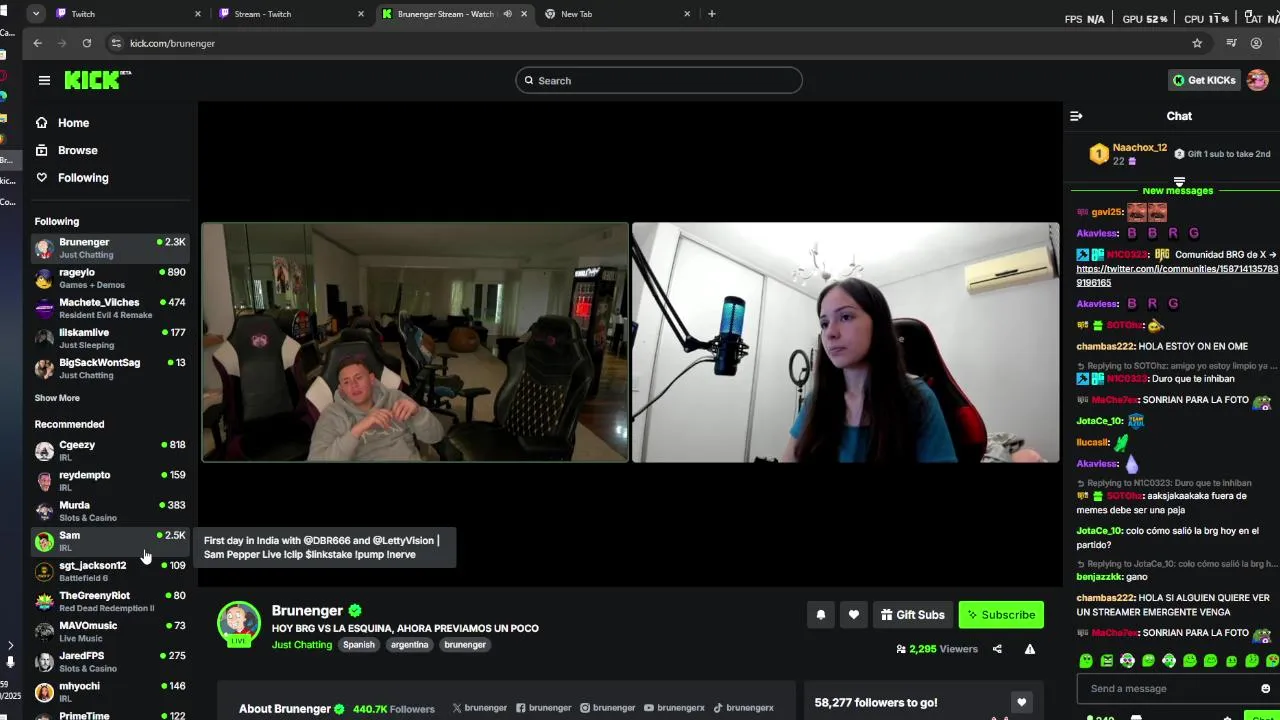Image resolution: width=1280 pixels, height=720 pixels.
Task: Click Brunenger's streamer avatar with LIVE badge
Action: 239,624
